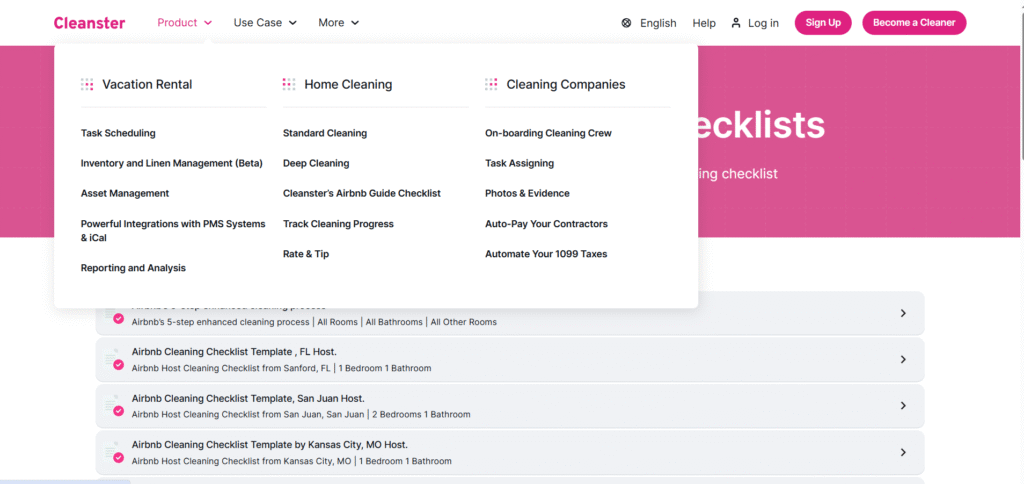The width and height of the screenshot is (1024, 484).
Task: Expand the More menu chevron
Action: point(355,23)
